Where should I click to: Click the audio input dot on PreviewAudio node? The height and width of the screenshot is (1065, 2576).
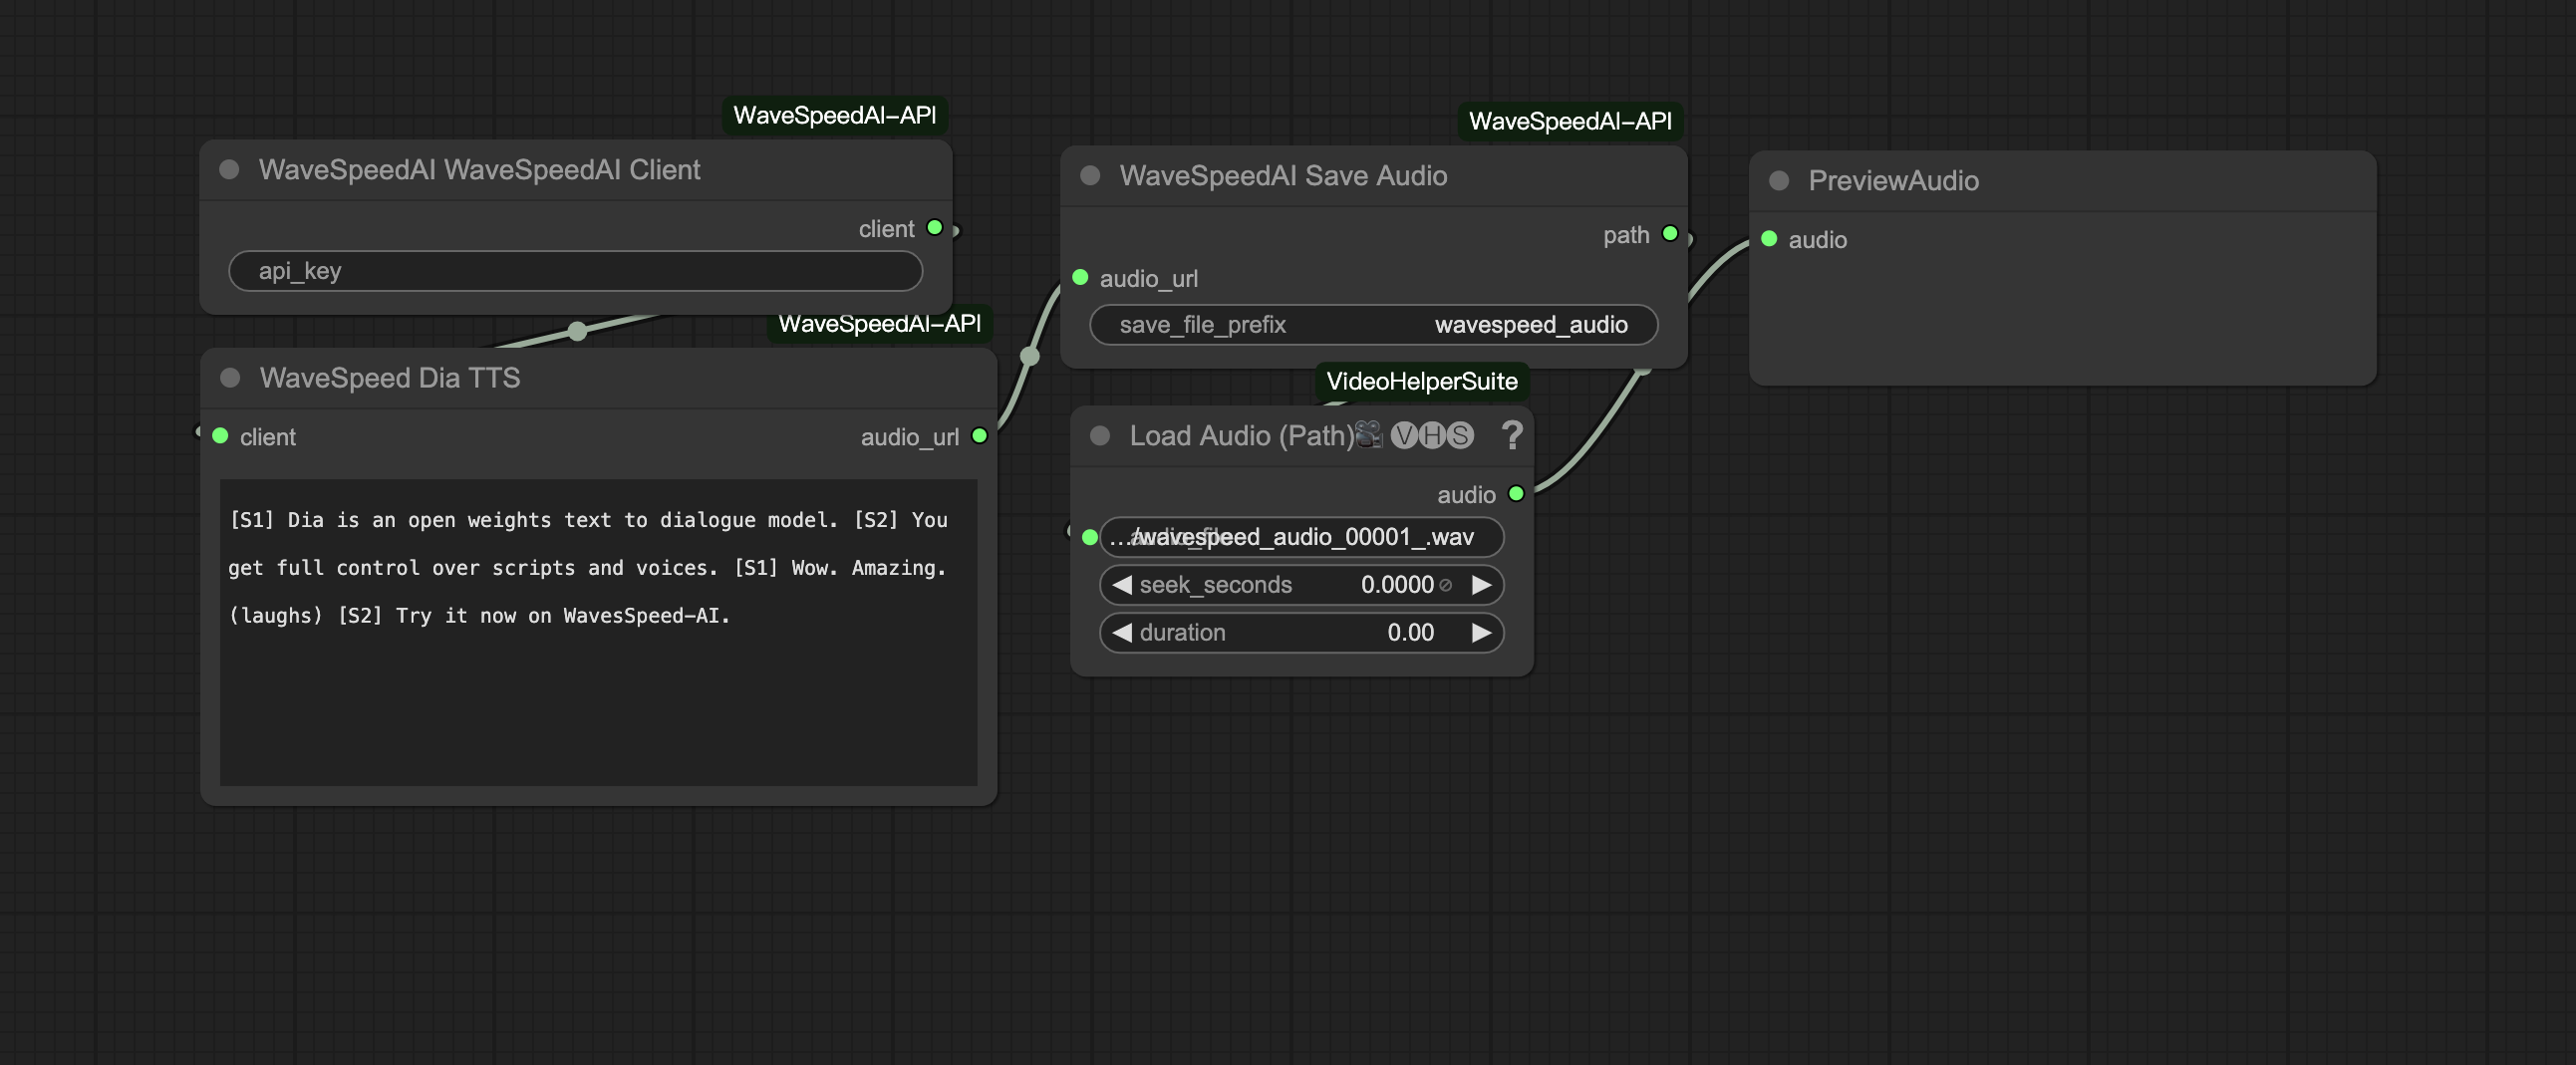(1768, 239)
